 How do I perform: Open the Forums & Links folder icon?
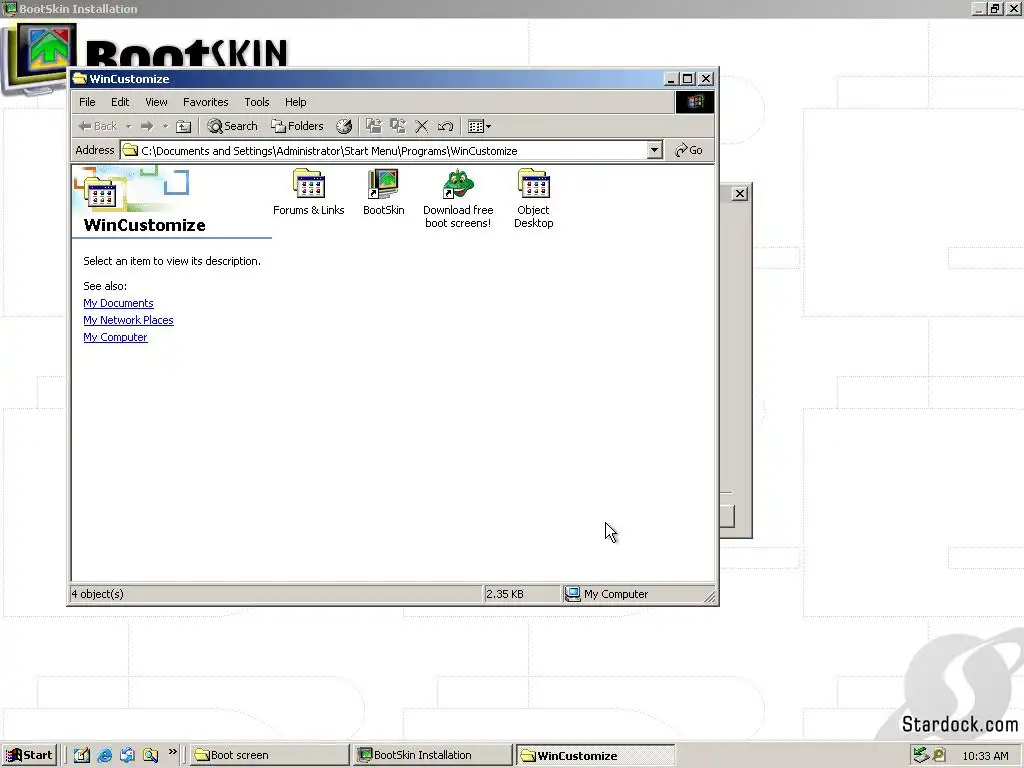click(309, 184)
